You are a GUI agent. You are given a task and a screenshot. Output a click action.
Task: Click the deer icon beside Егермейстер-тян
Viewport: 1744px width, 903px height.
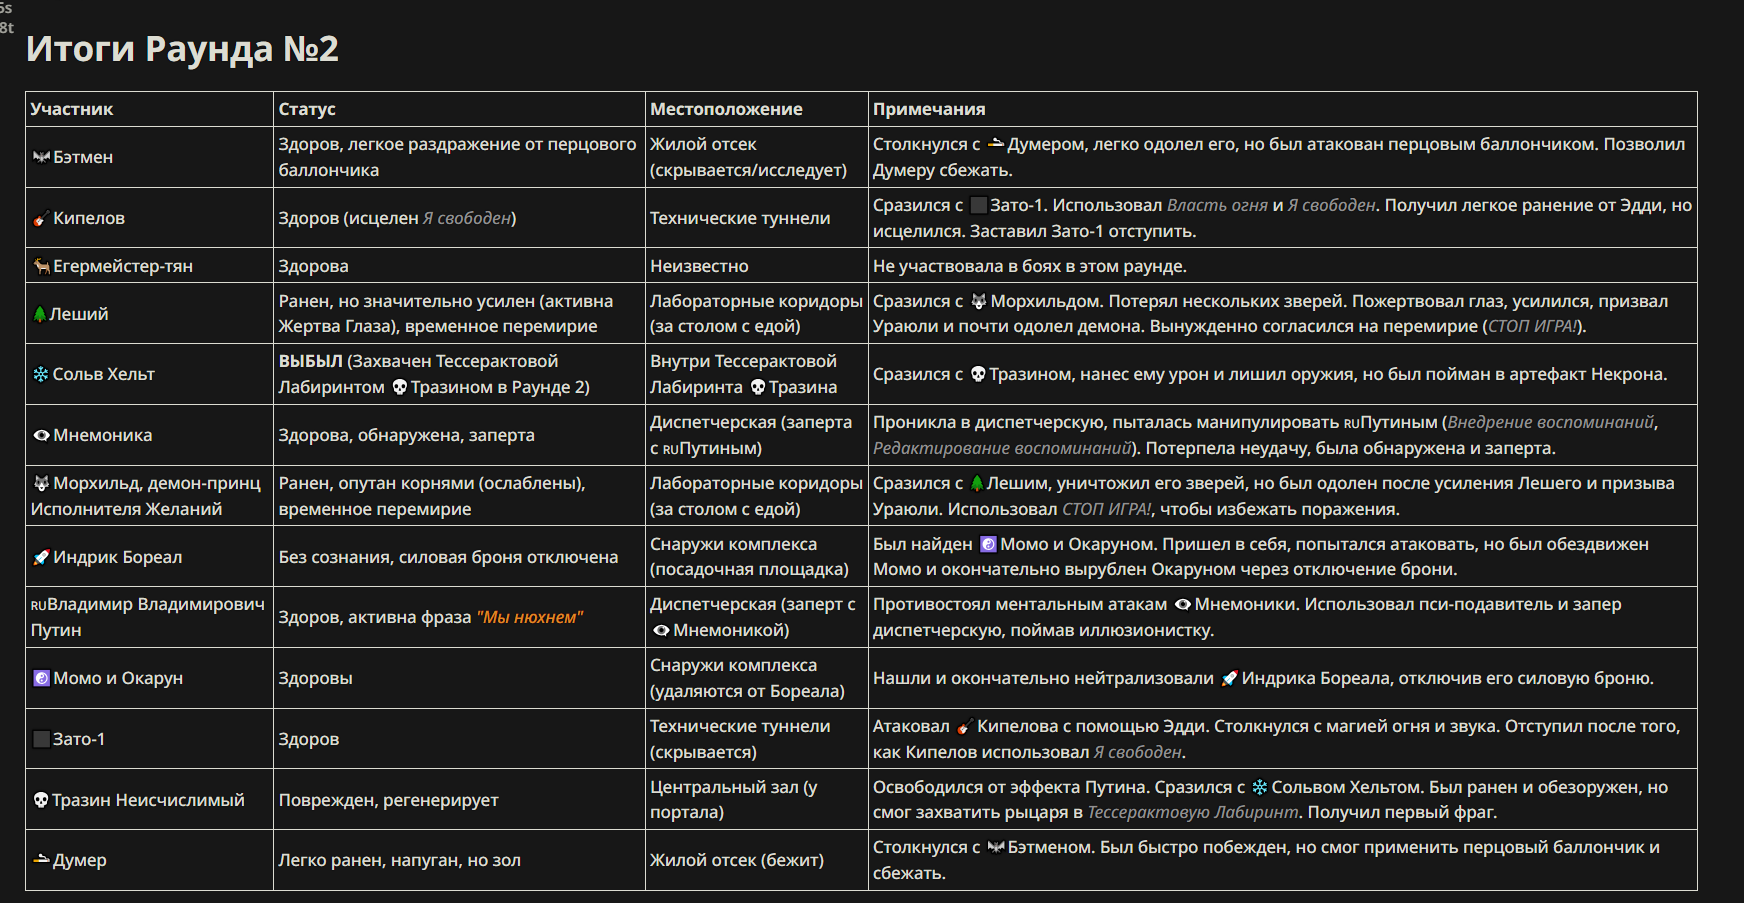tap(41, 267)
